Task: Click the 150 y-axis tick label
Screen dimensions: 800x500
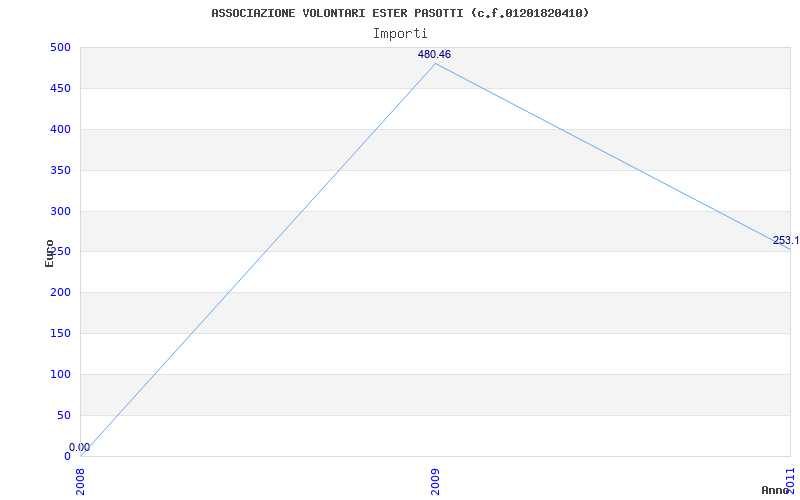Action: pyautogui.click(x=60, y=333)
